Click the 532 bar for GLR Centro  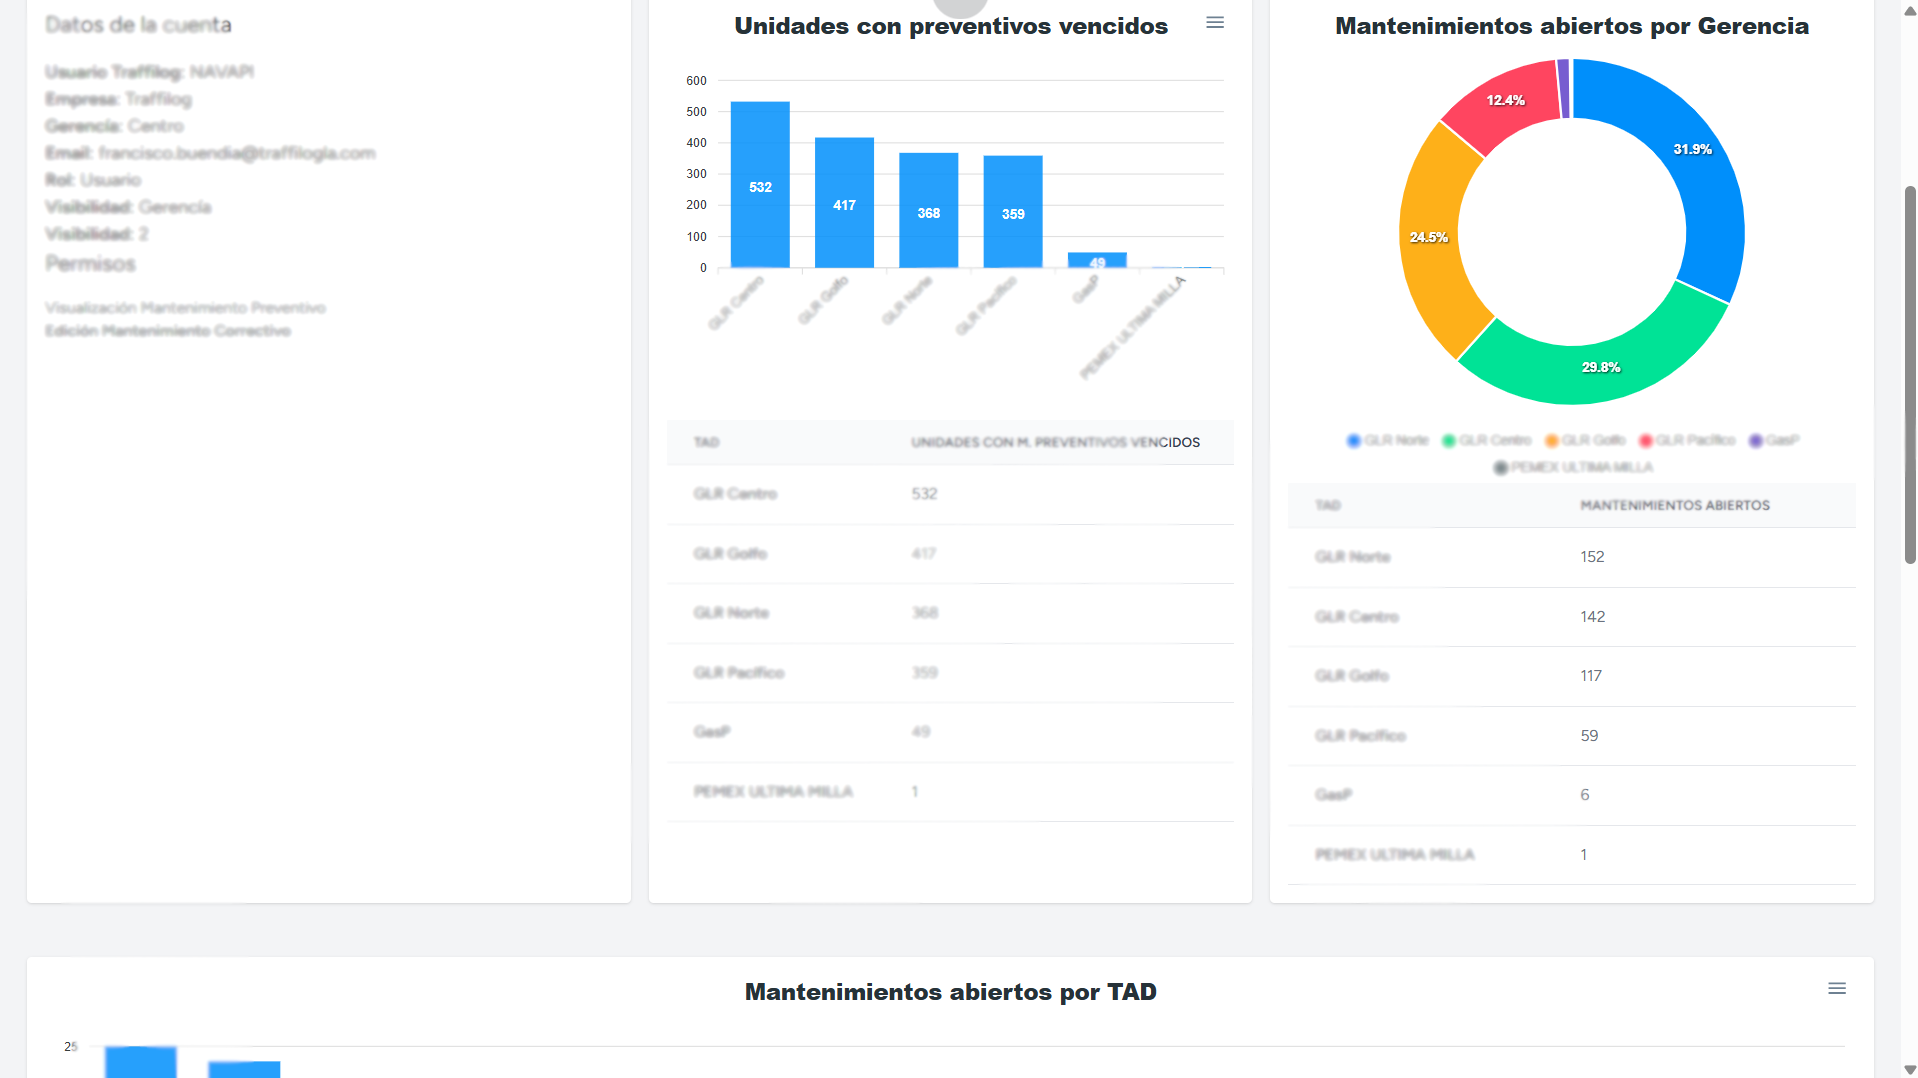[760, 185]
